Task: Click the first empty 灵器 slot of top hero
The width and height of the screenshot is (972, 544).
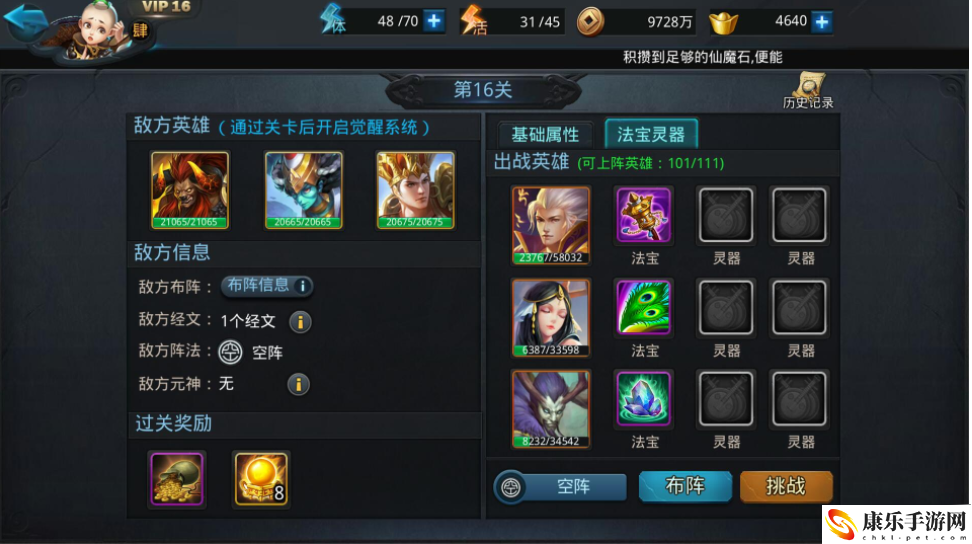Action: (x=726, y=215)
